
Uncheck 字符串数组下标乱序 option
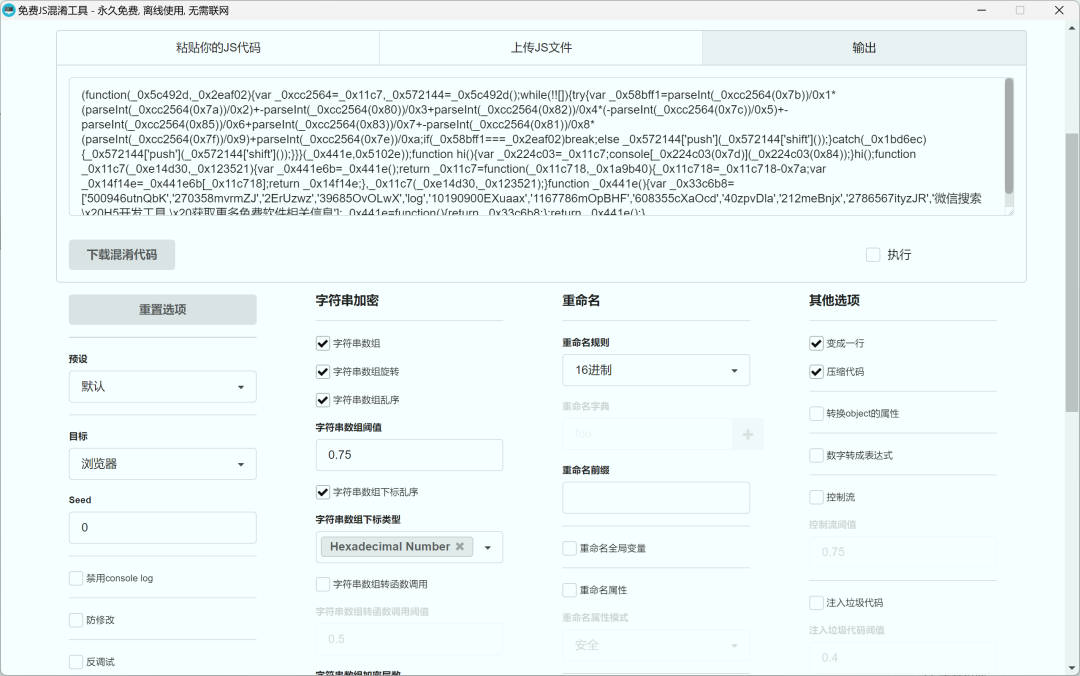(x=322, y=492)
